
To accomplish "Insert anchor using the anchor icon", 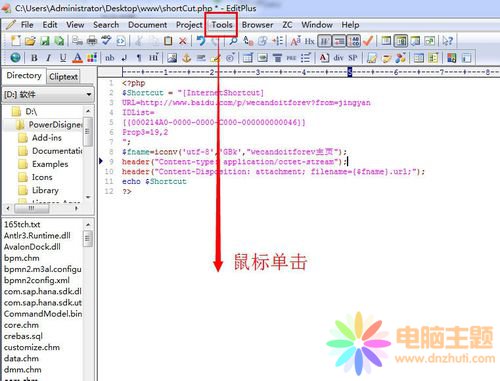I will point(186,58).
